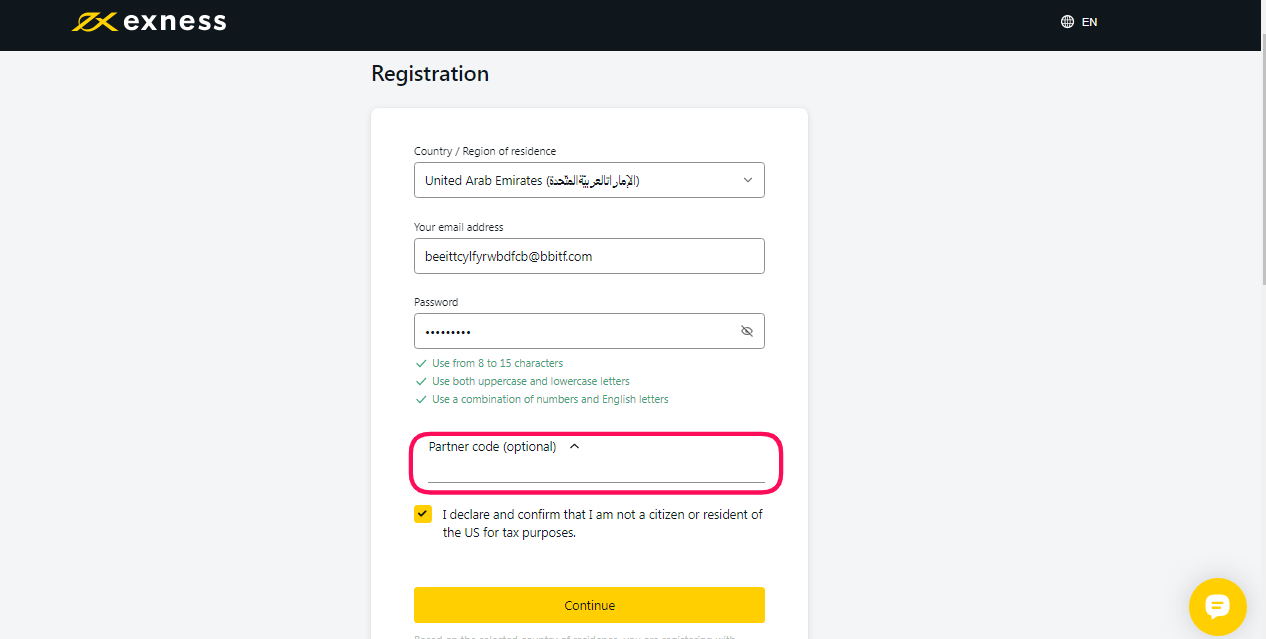Click the Partner code (optional) label
Viewport: 1266px width, 639px height.
[x=492, y=447]
